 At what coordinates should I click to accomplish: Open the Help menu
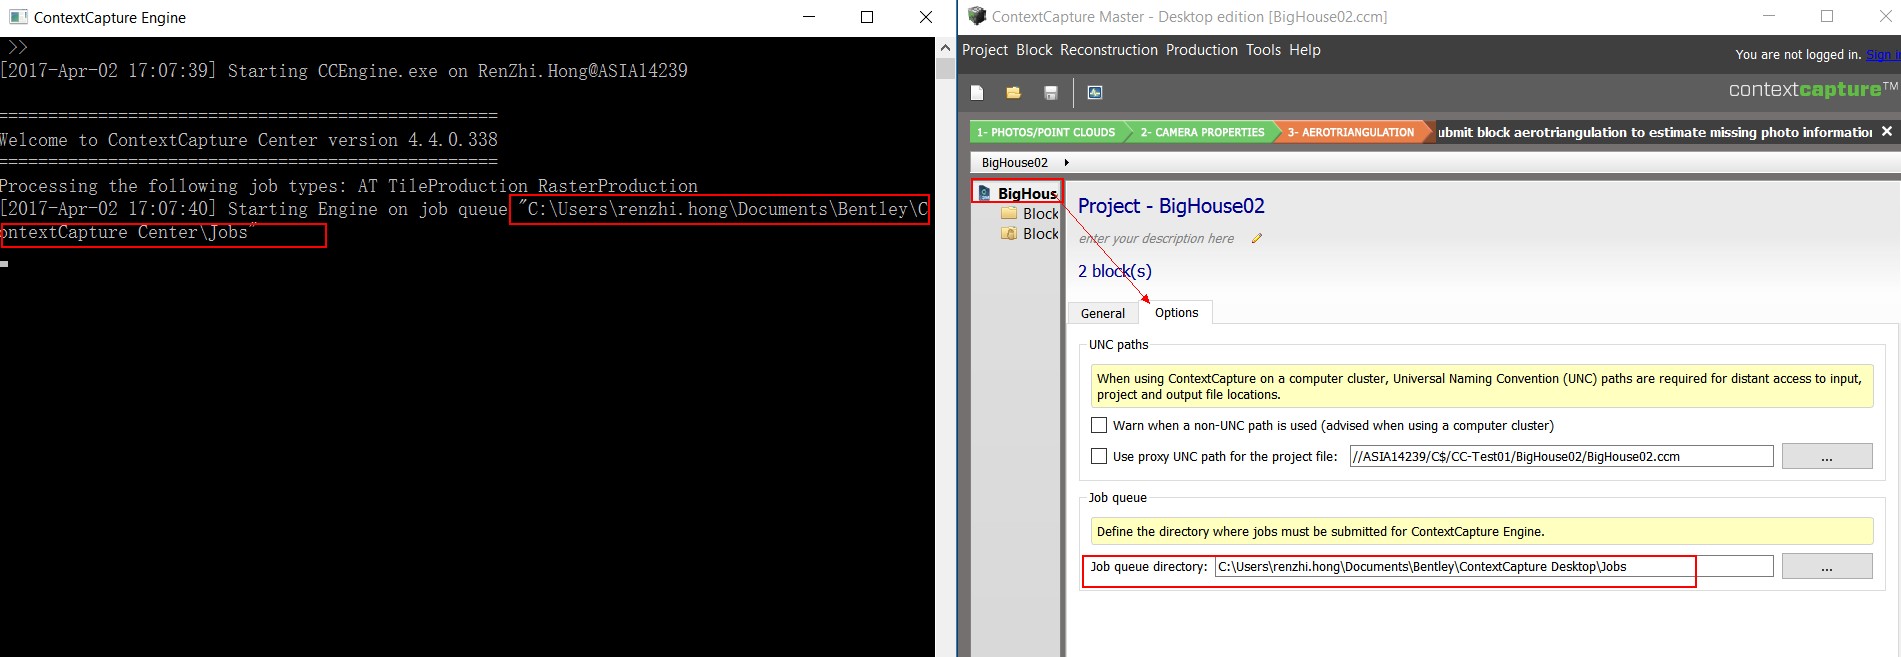pos(1305,50)
